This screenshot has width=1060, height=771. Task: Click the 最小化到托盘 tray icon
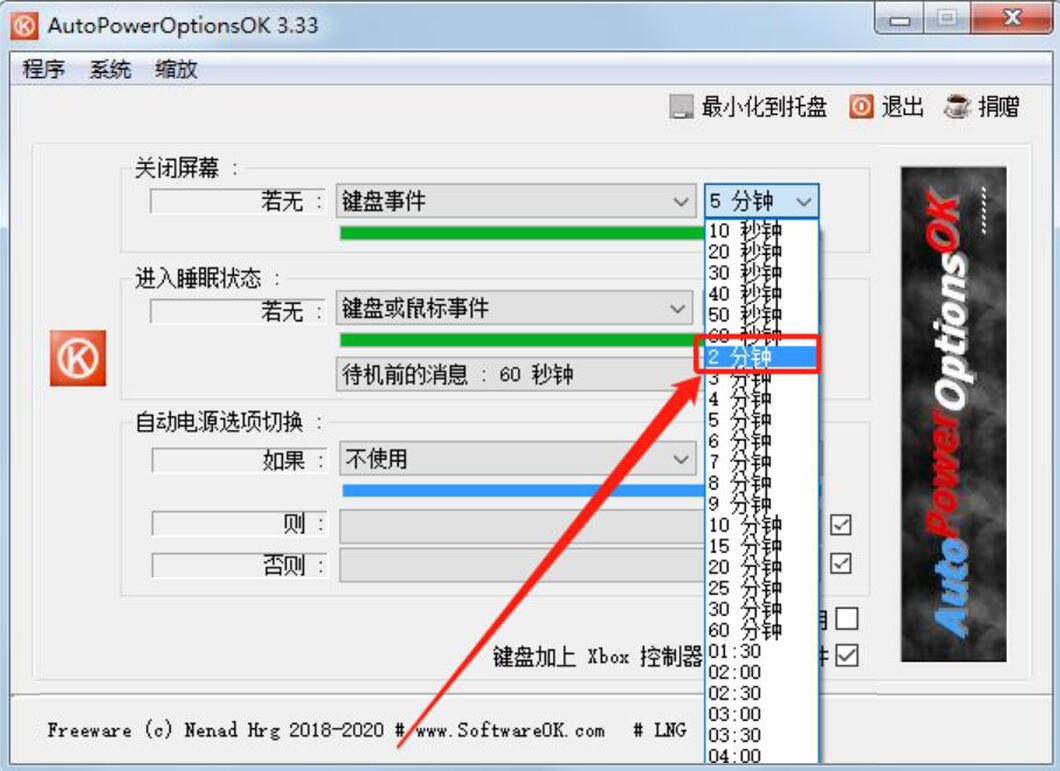pos(681,107)
